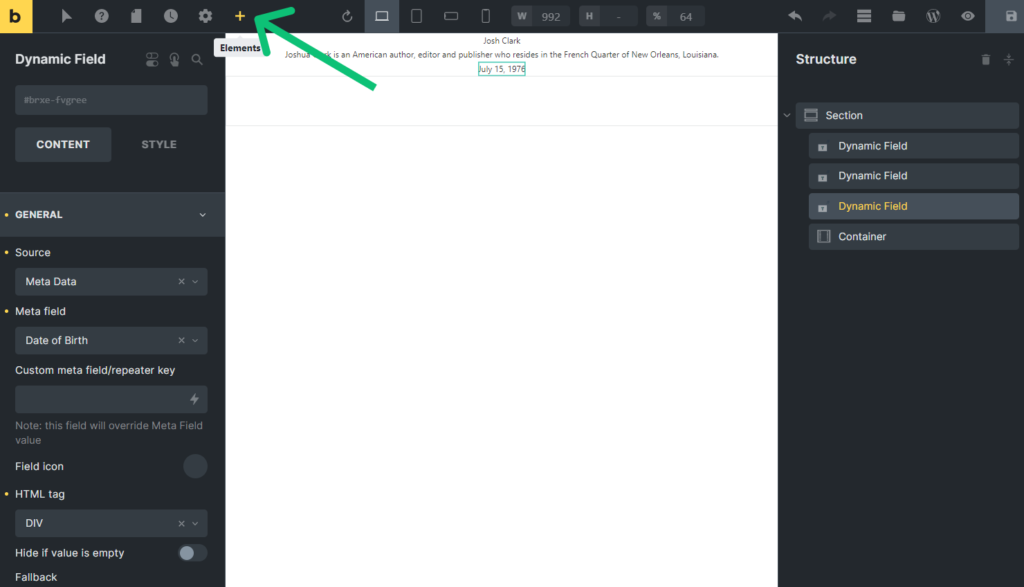Image resolution: width=1024 pixels, height=587 pixels.
Task: Clear the DIV HTML tag selection
Action: coord(182,523)
